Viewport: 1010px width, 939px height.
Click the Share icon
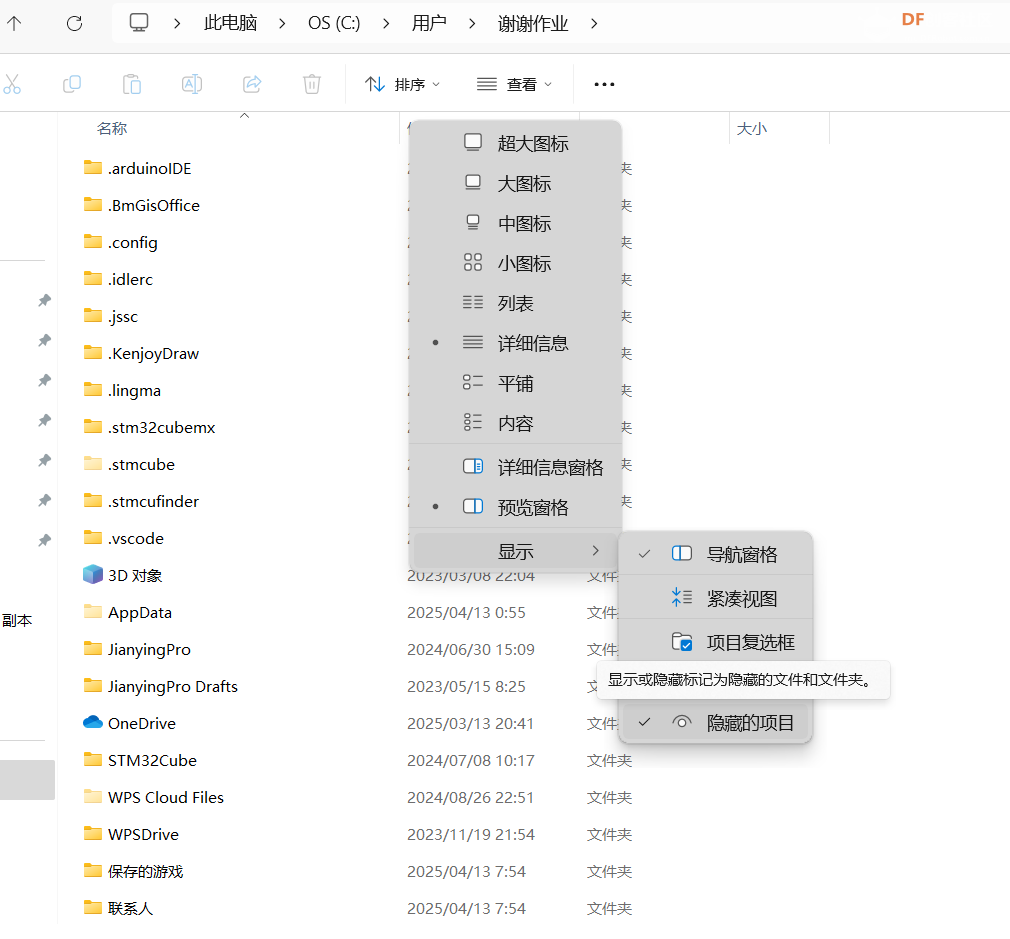coord(251,84)
